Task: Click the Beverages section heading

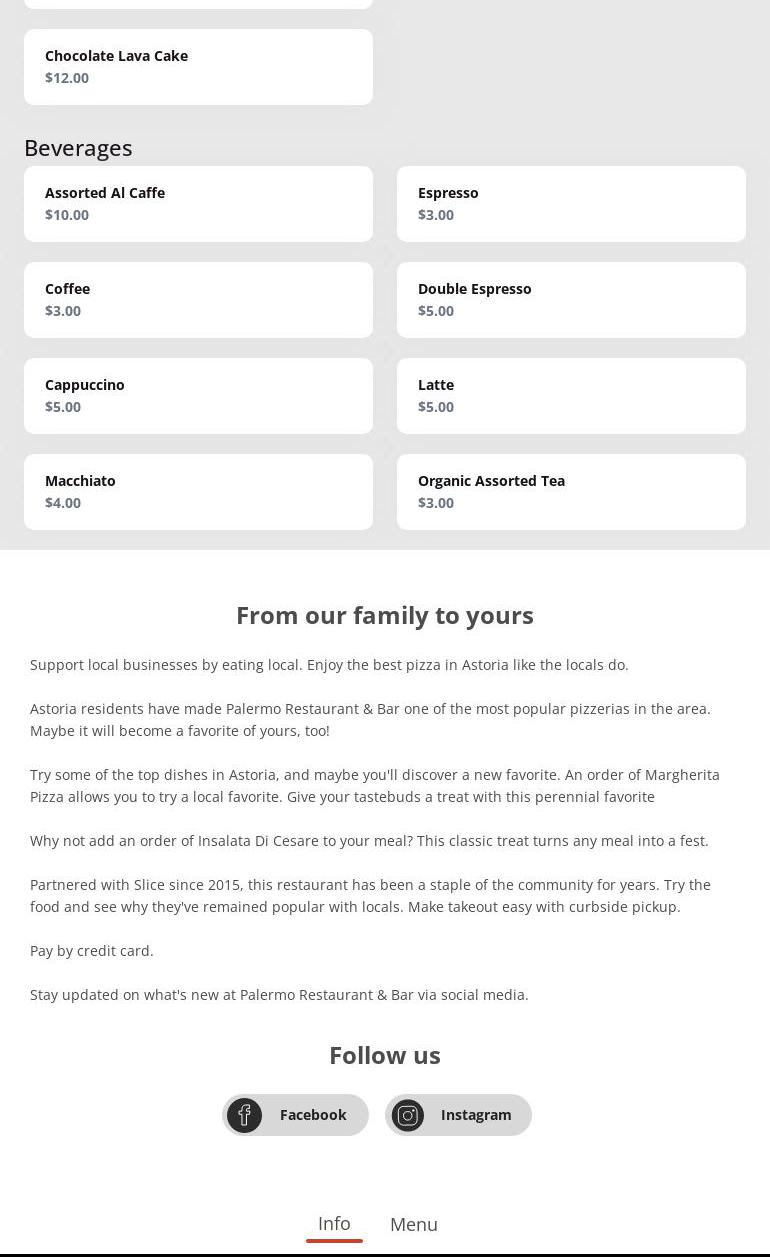Action: tap(78, 148)
